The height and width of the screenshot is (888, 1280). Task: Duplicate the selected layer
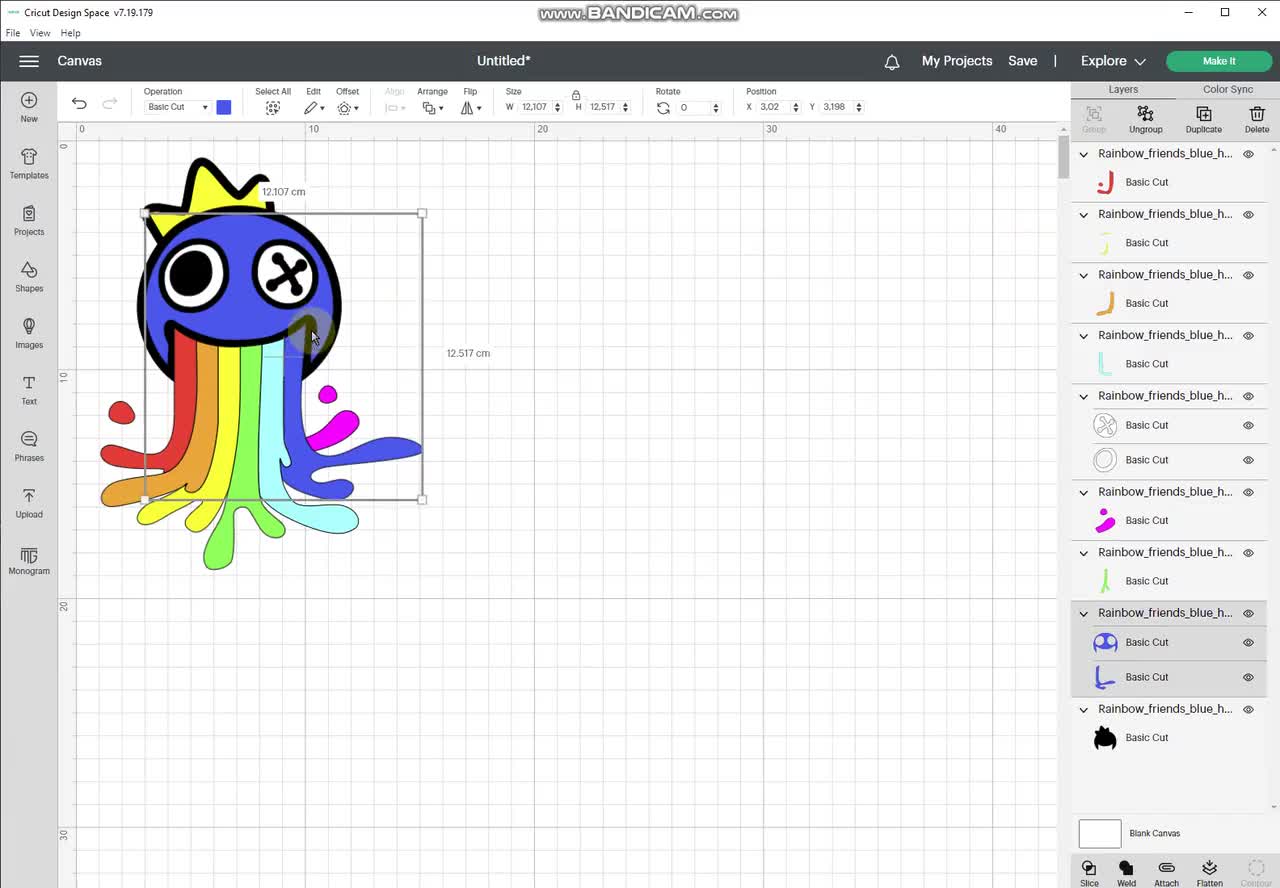(1203, 120)
